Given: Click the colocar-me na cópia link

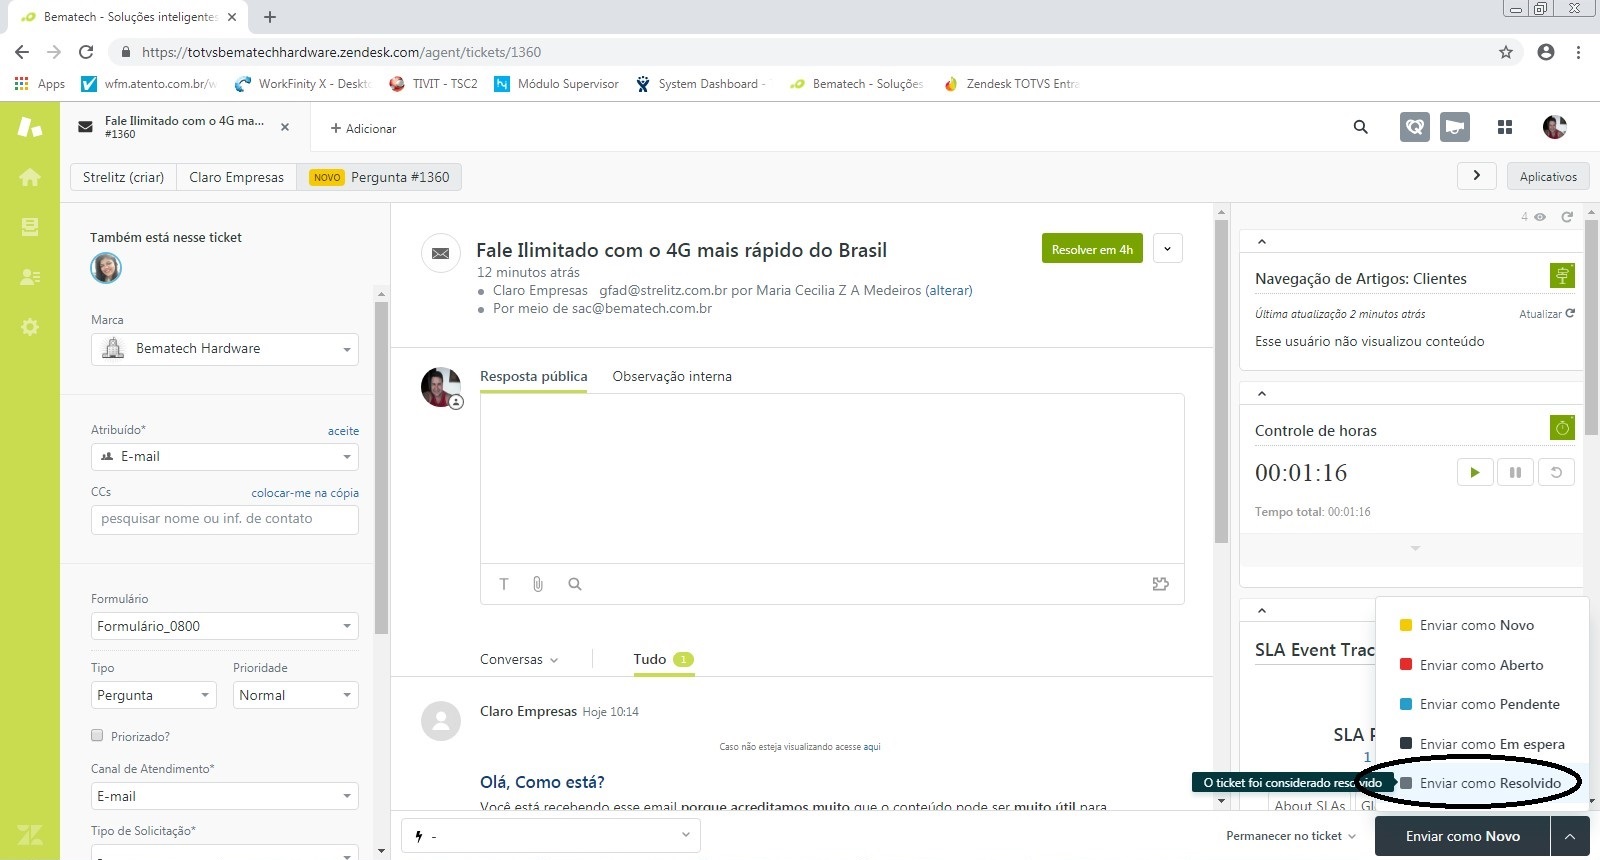Looking at the screenshot, I should click(304, 493).
